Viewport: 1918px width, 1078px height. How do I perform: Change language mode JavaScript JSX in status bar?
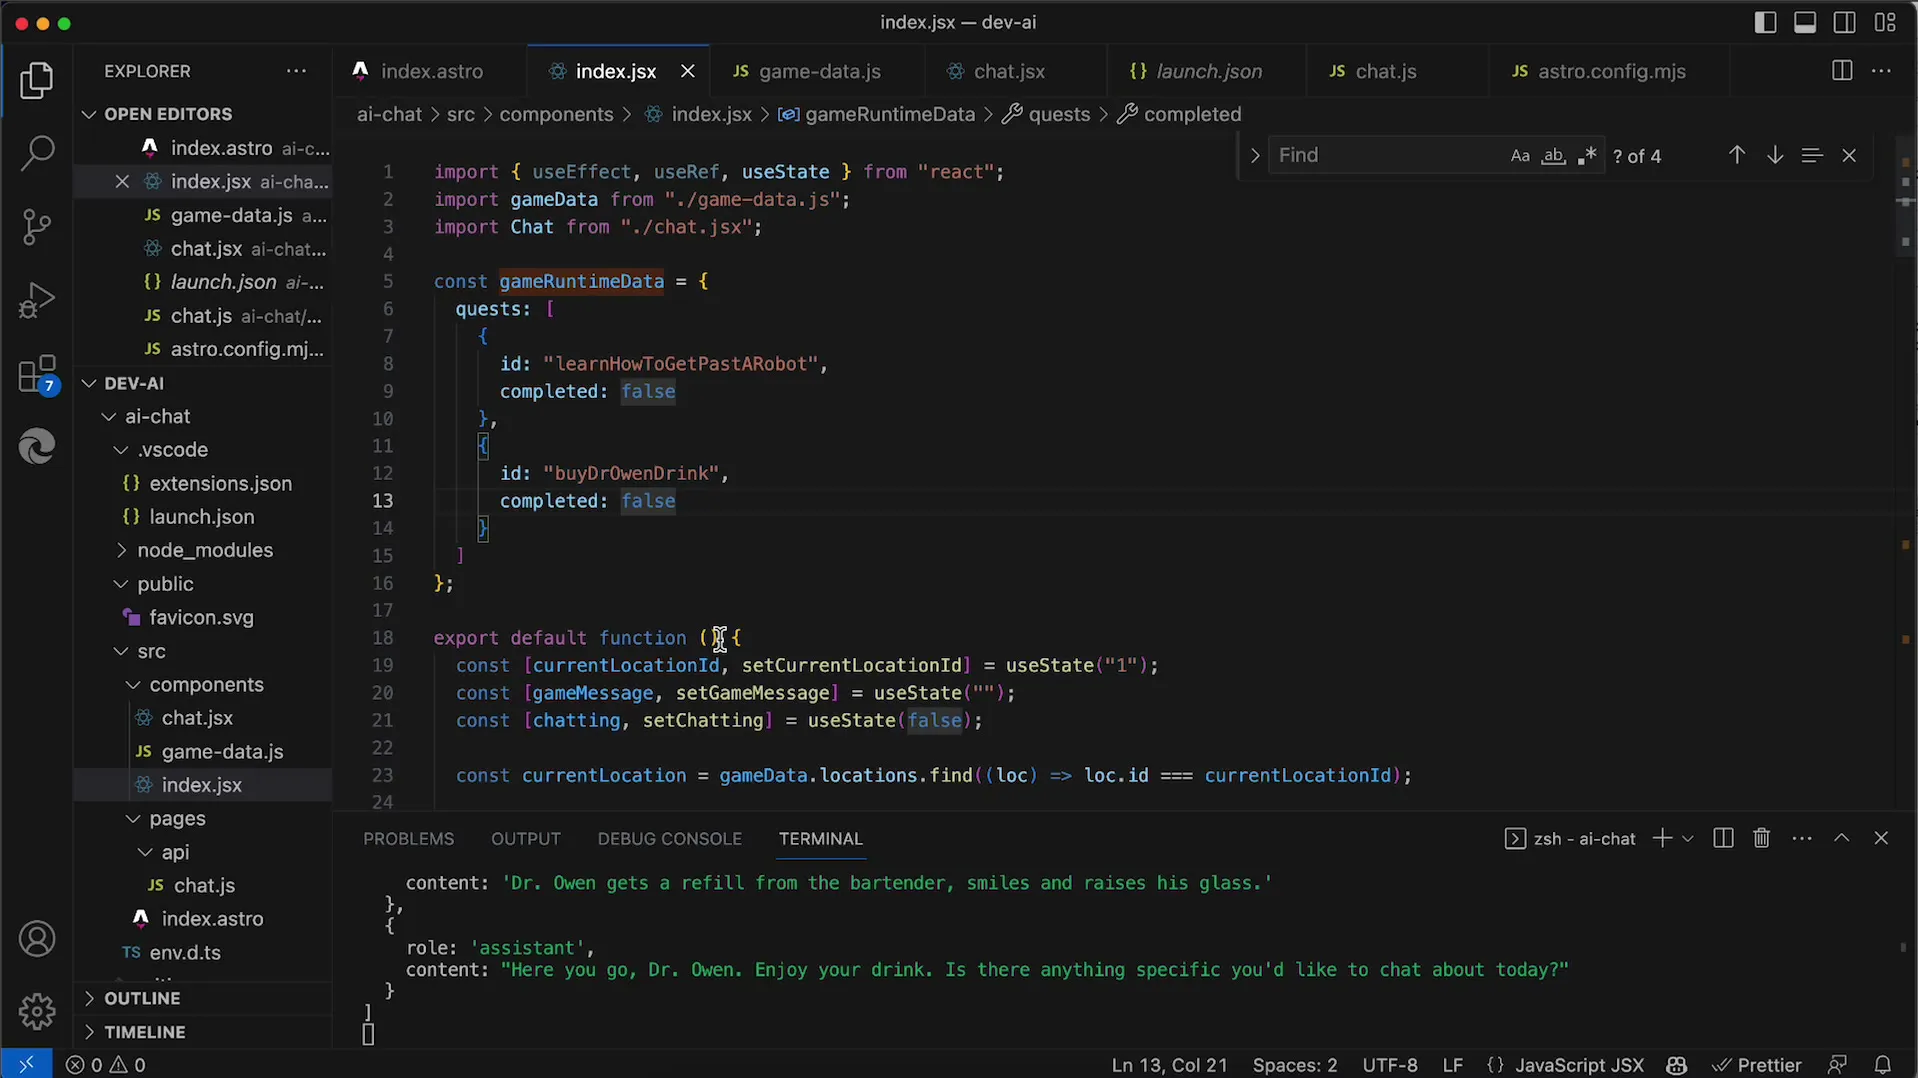[1579, 1065]
